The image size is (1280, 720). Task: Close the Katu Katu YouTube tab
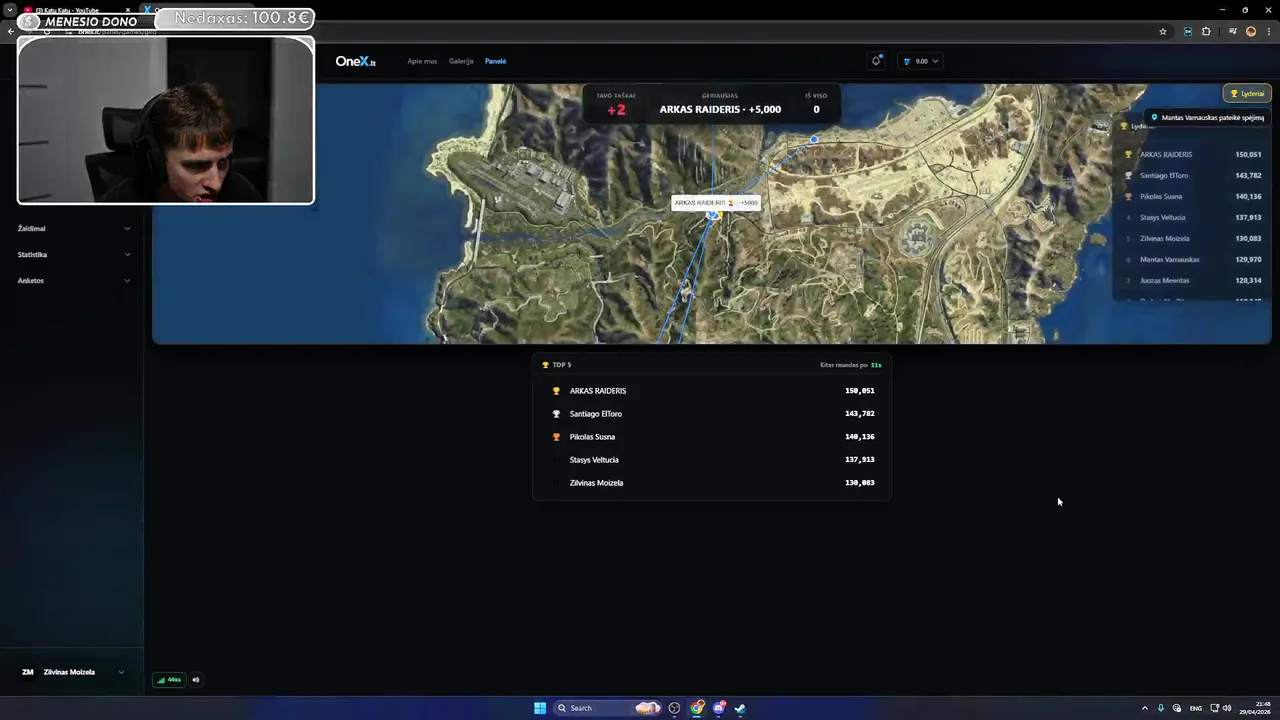click(x=128, y=10)
